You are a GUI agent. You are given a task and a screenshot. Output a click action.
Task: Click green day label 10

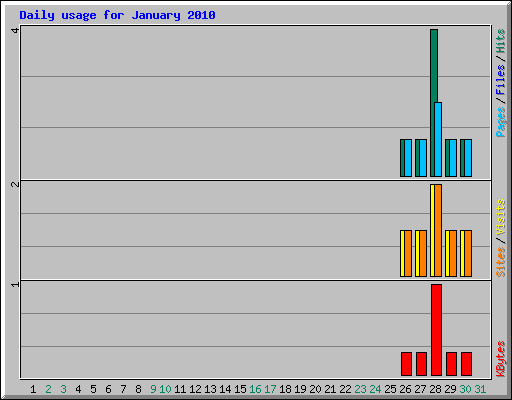click(x=165, y=389)
